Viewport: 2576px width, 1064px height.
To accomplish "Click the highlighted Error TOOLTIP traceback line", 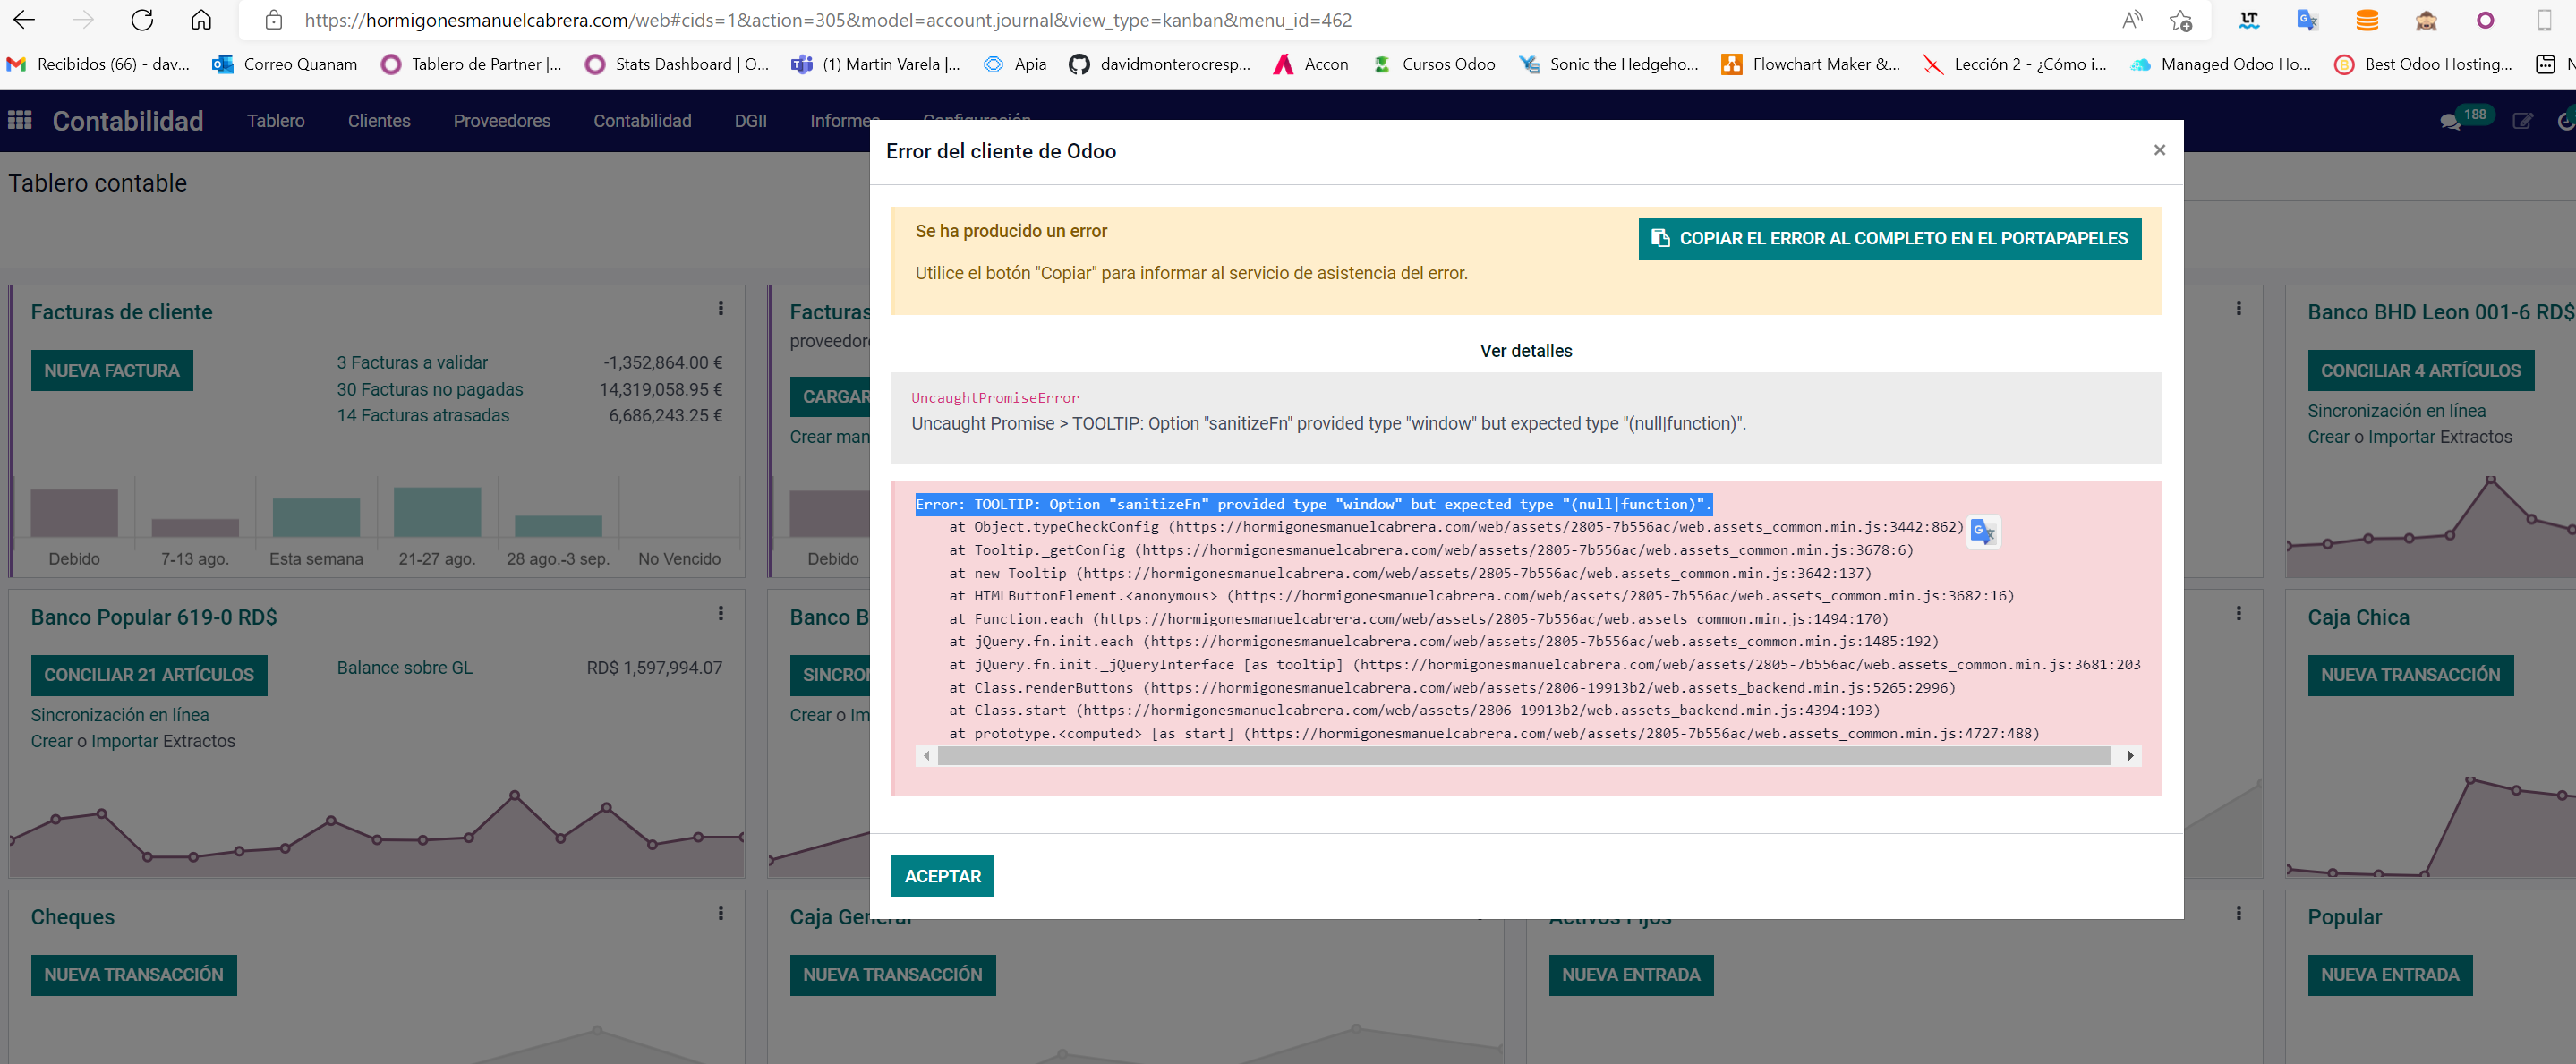I will [1313, 504].
